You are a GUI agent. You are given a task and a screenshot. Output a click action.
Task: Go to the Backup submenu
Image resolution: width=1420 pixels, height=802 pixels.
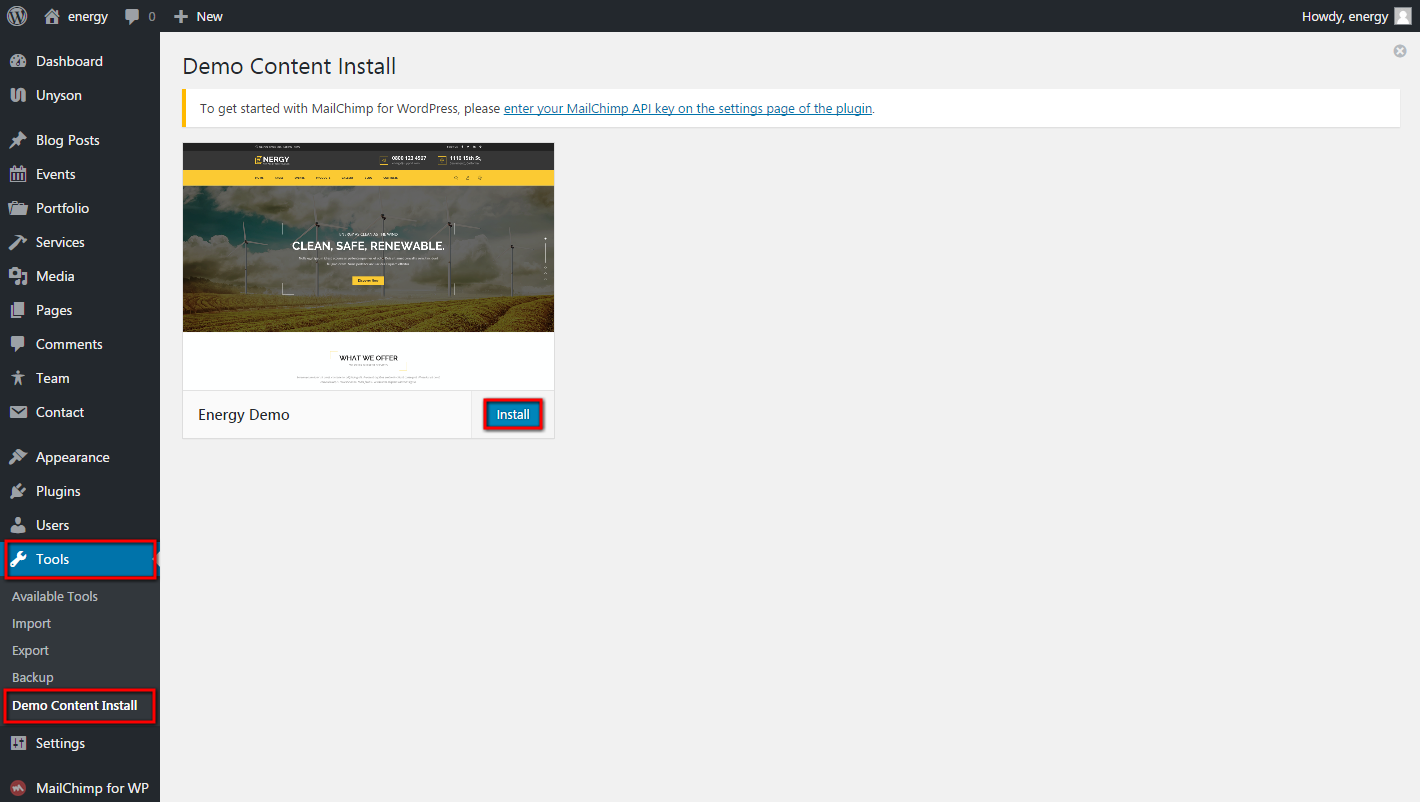pos(33,677)
